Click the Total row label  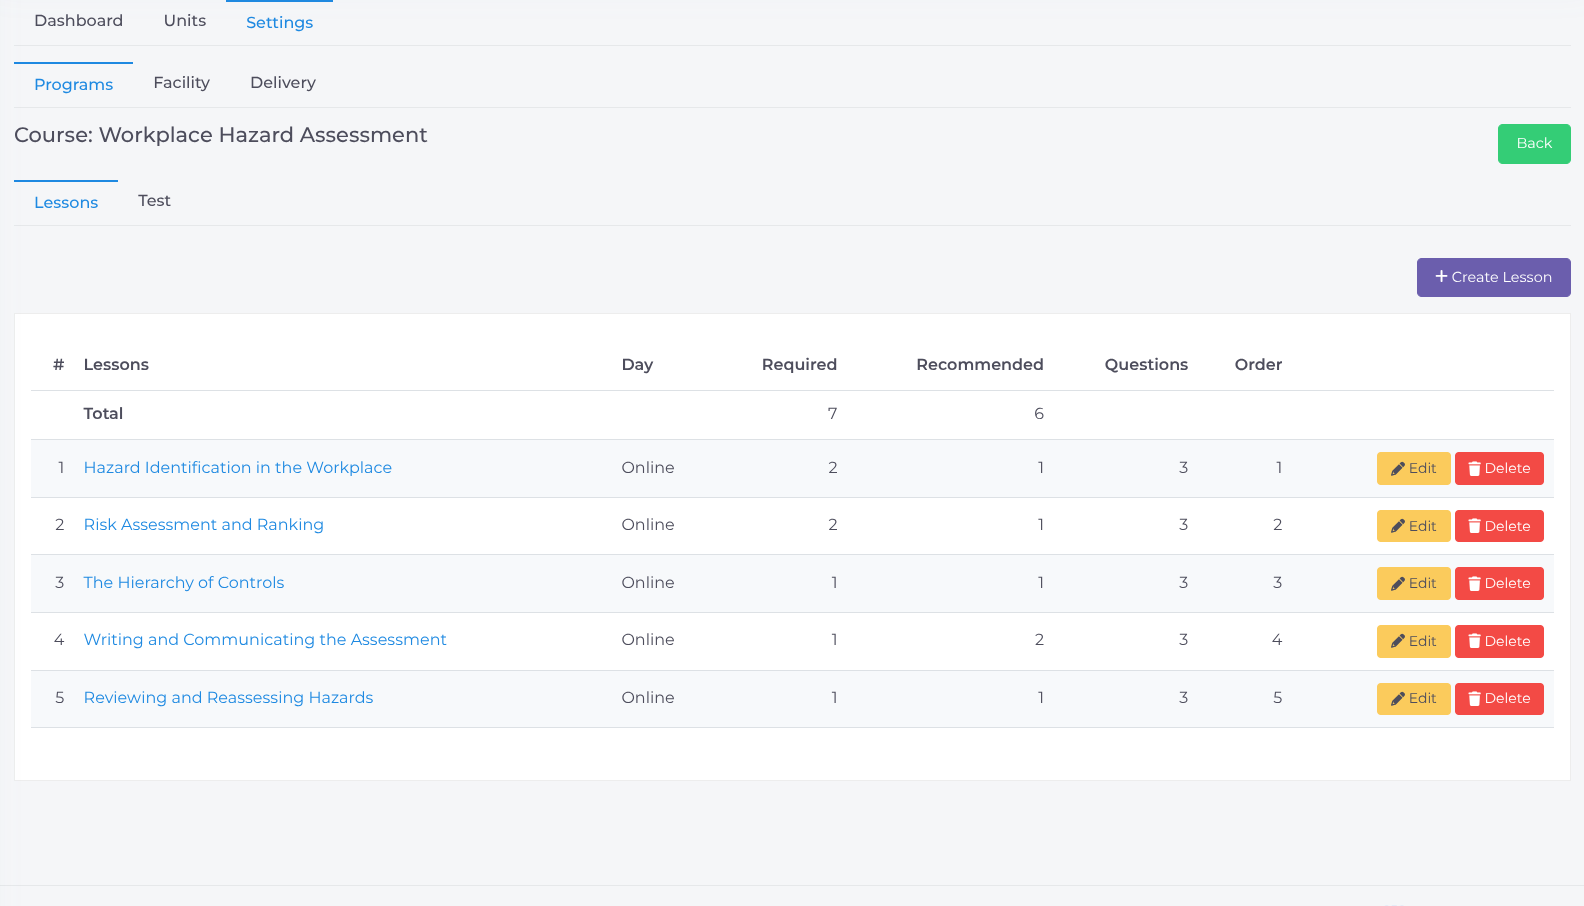coord(103,414)
